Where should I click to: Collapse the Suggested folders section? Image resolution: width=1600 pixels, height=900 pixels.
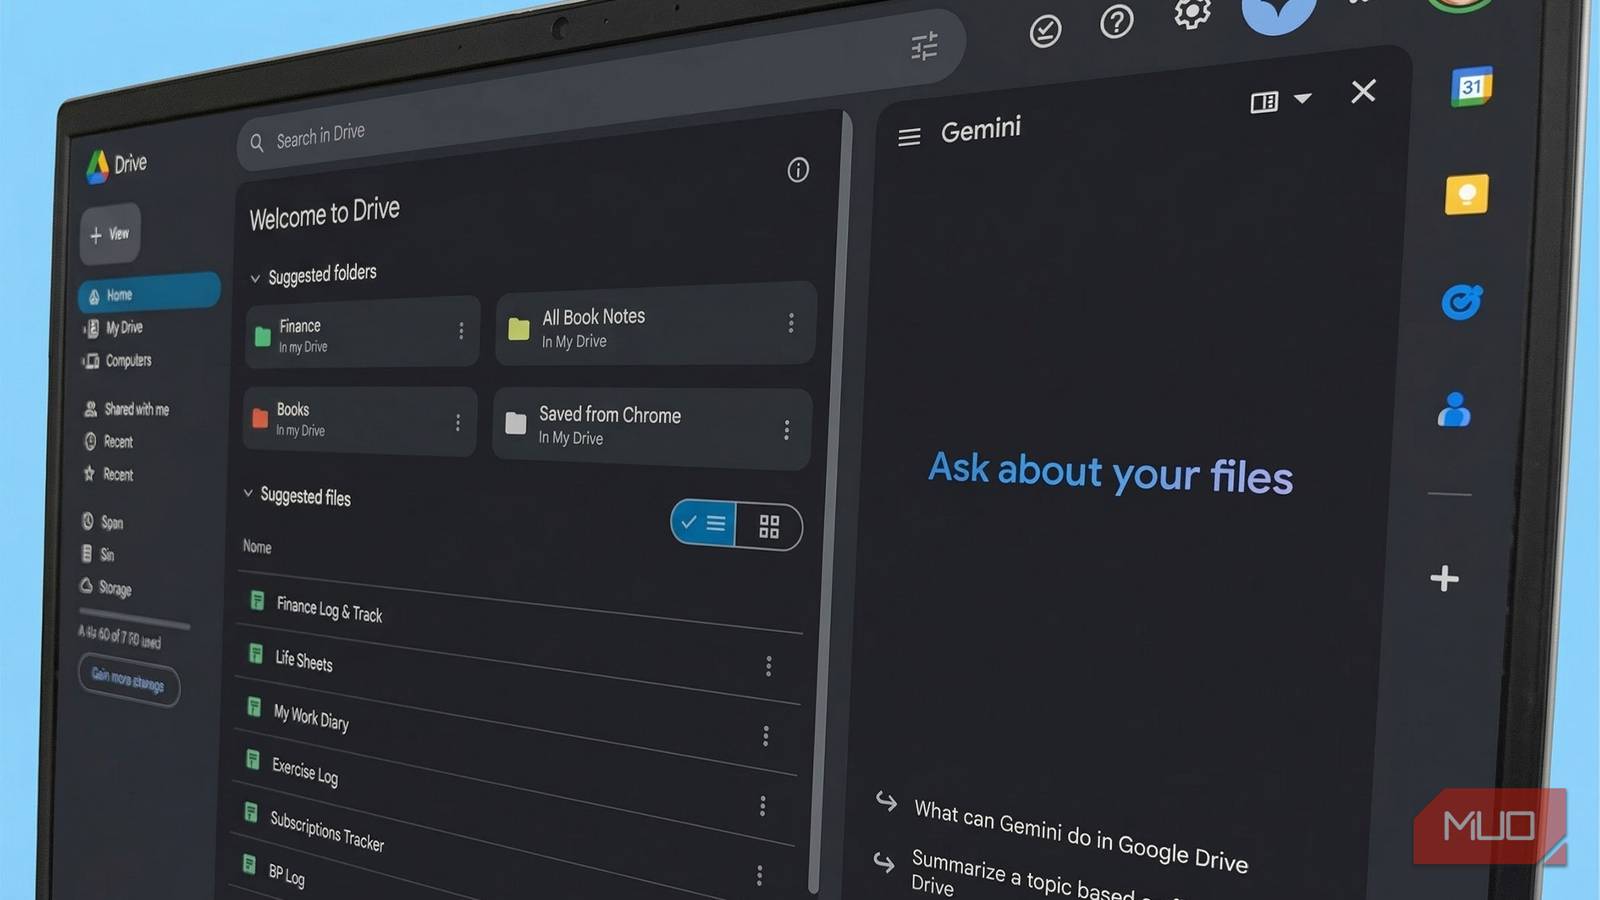tap(255, 279)
